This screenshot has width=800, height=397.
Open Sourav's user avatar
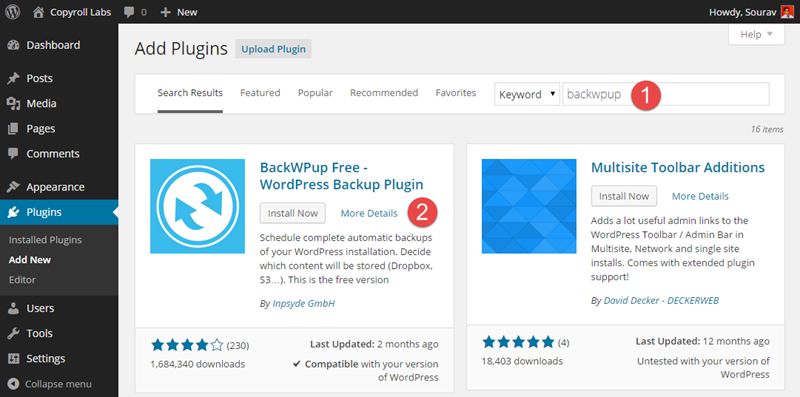tap(787, 12)
